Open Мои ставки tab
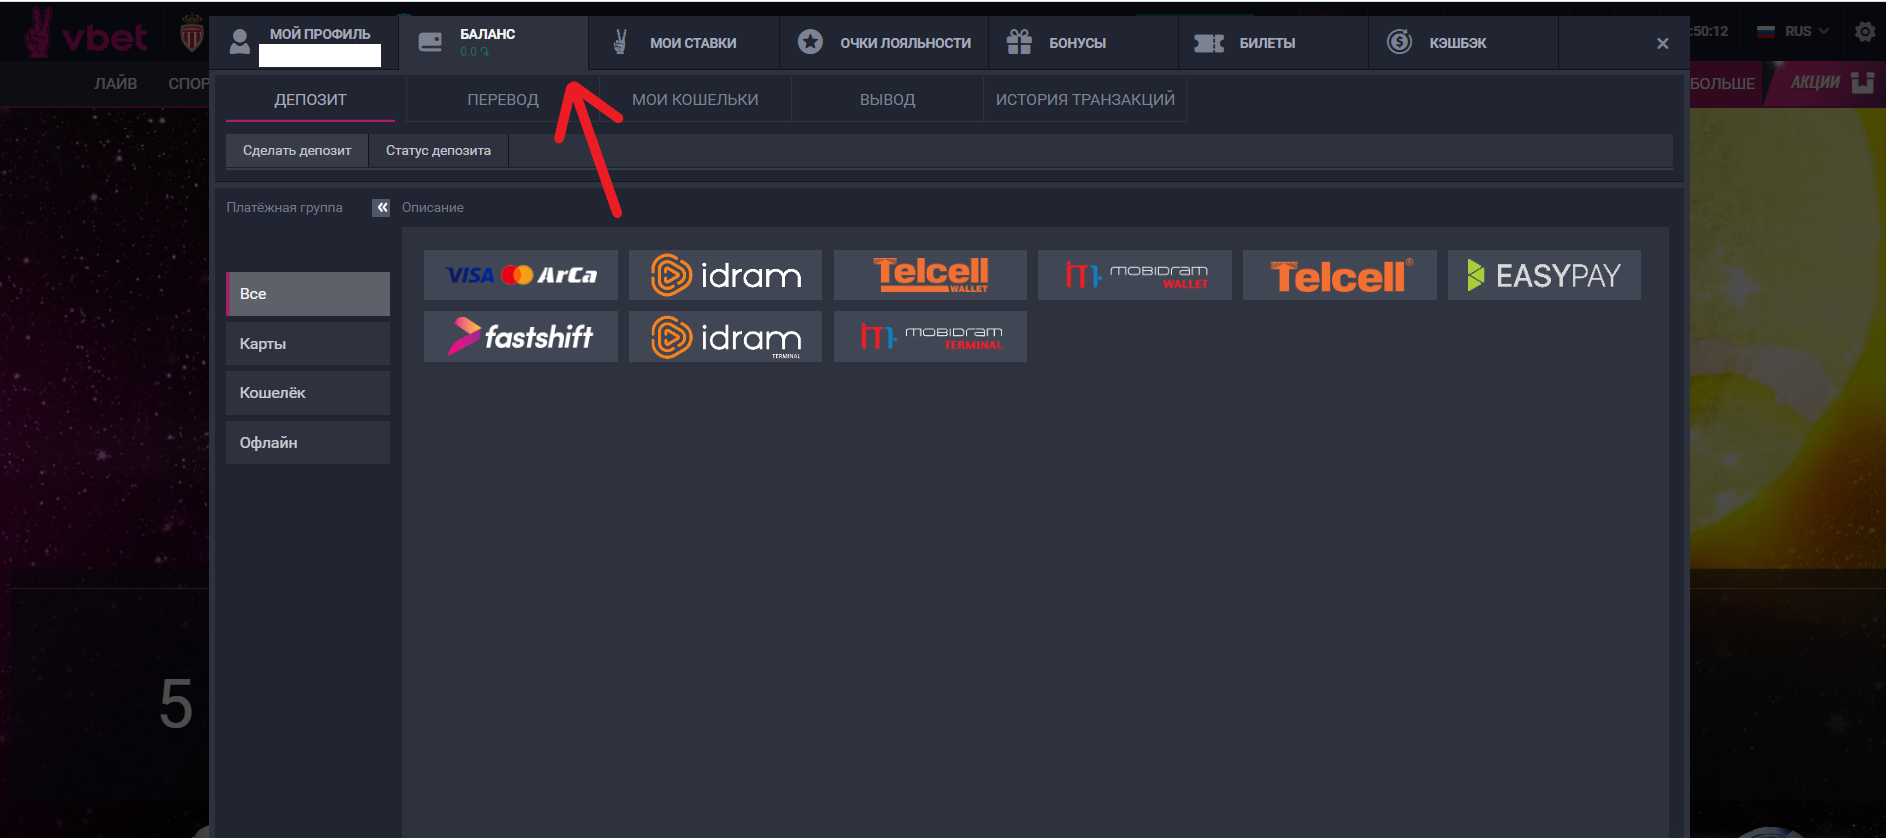Image resolution: width=1886 pixels, height=838 pixels. [x=684, y=42]
